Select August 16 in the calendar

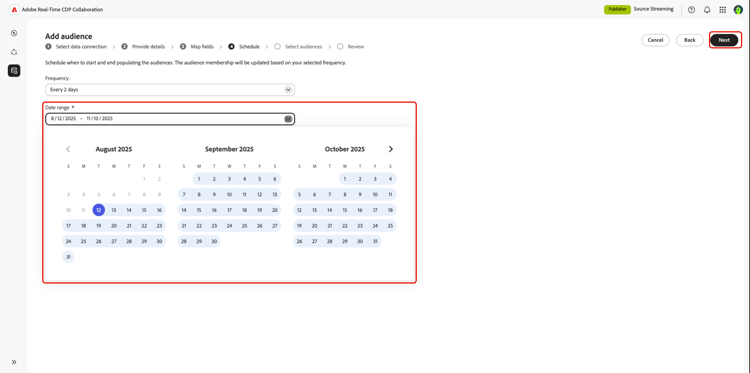(159, 210)
